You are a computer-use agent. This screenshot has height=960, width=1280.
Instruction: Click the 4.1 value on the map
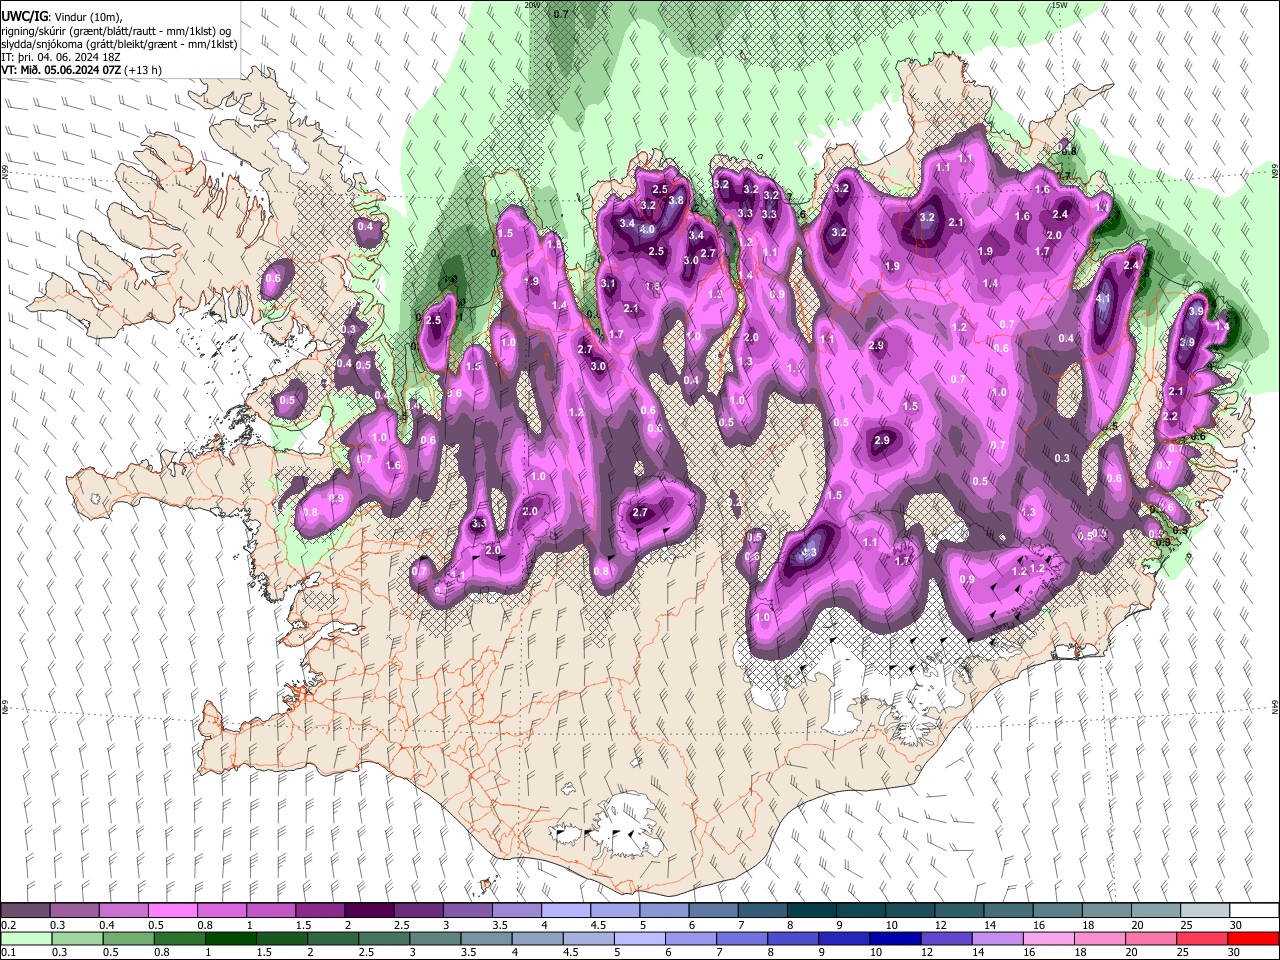1104,298
